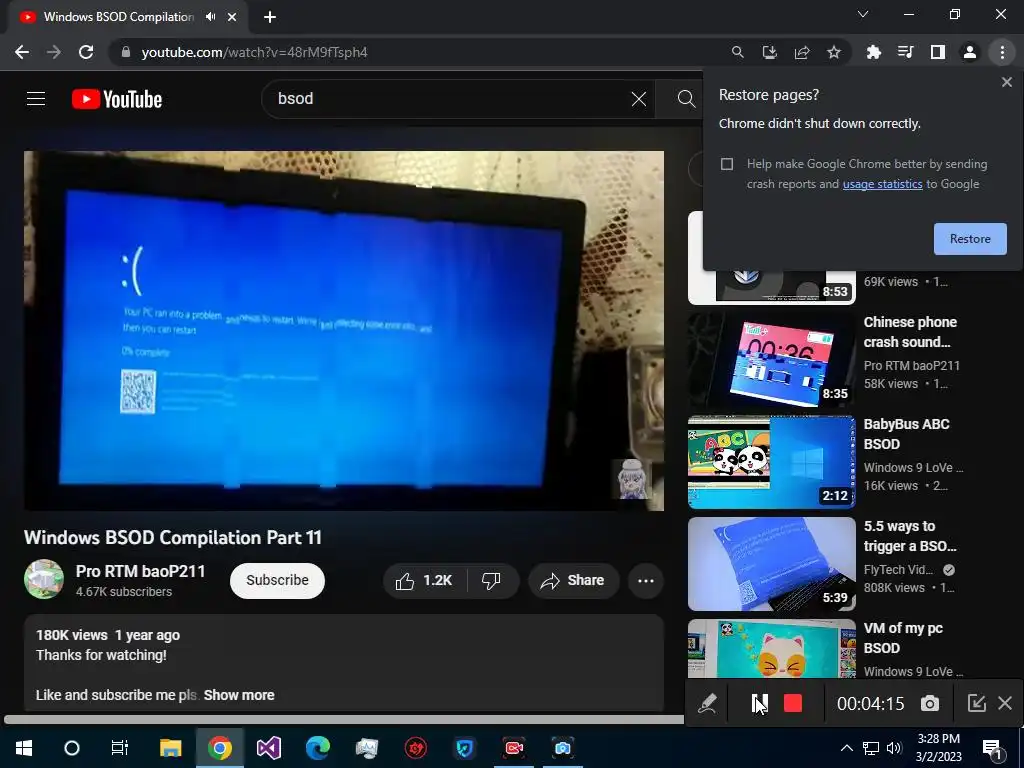This screenshot has height=768, width=1024.
Task: Click the Restore button
Action: [970, 239]
